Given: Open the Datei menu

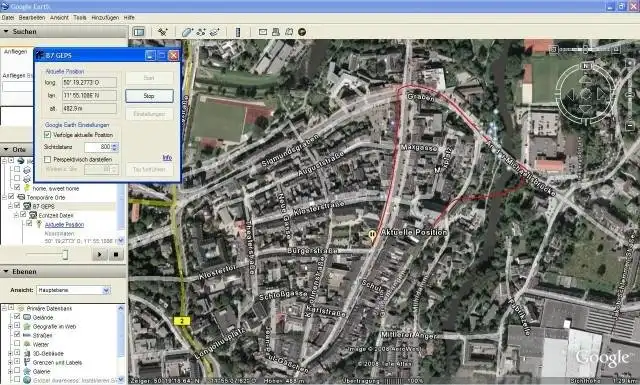Looking at the screenshot, I should [8, 18].
